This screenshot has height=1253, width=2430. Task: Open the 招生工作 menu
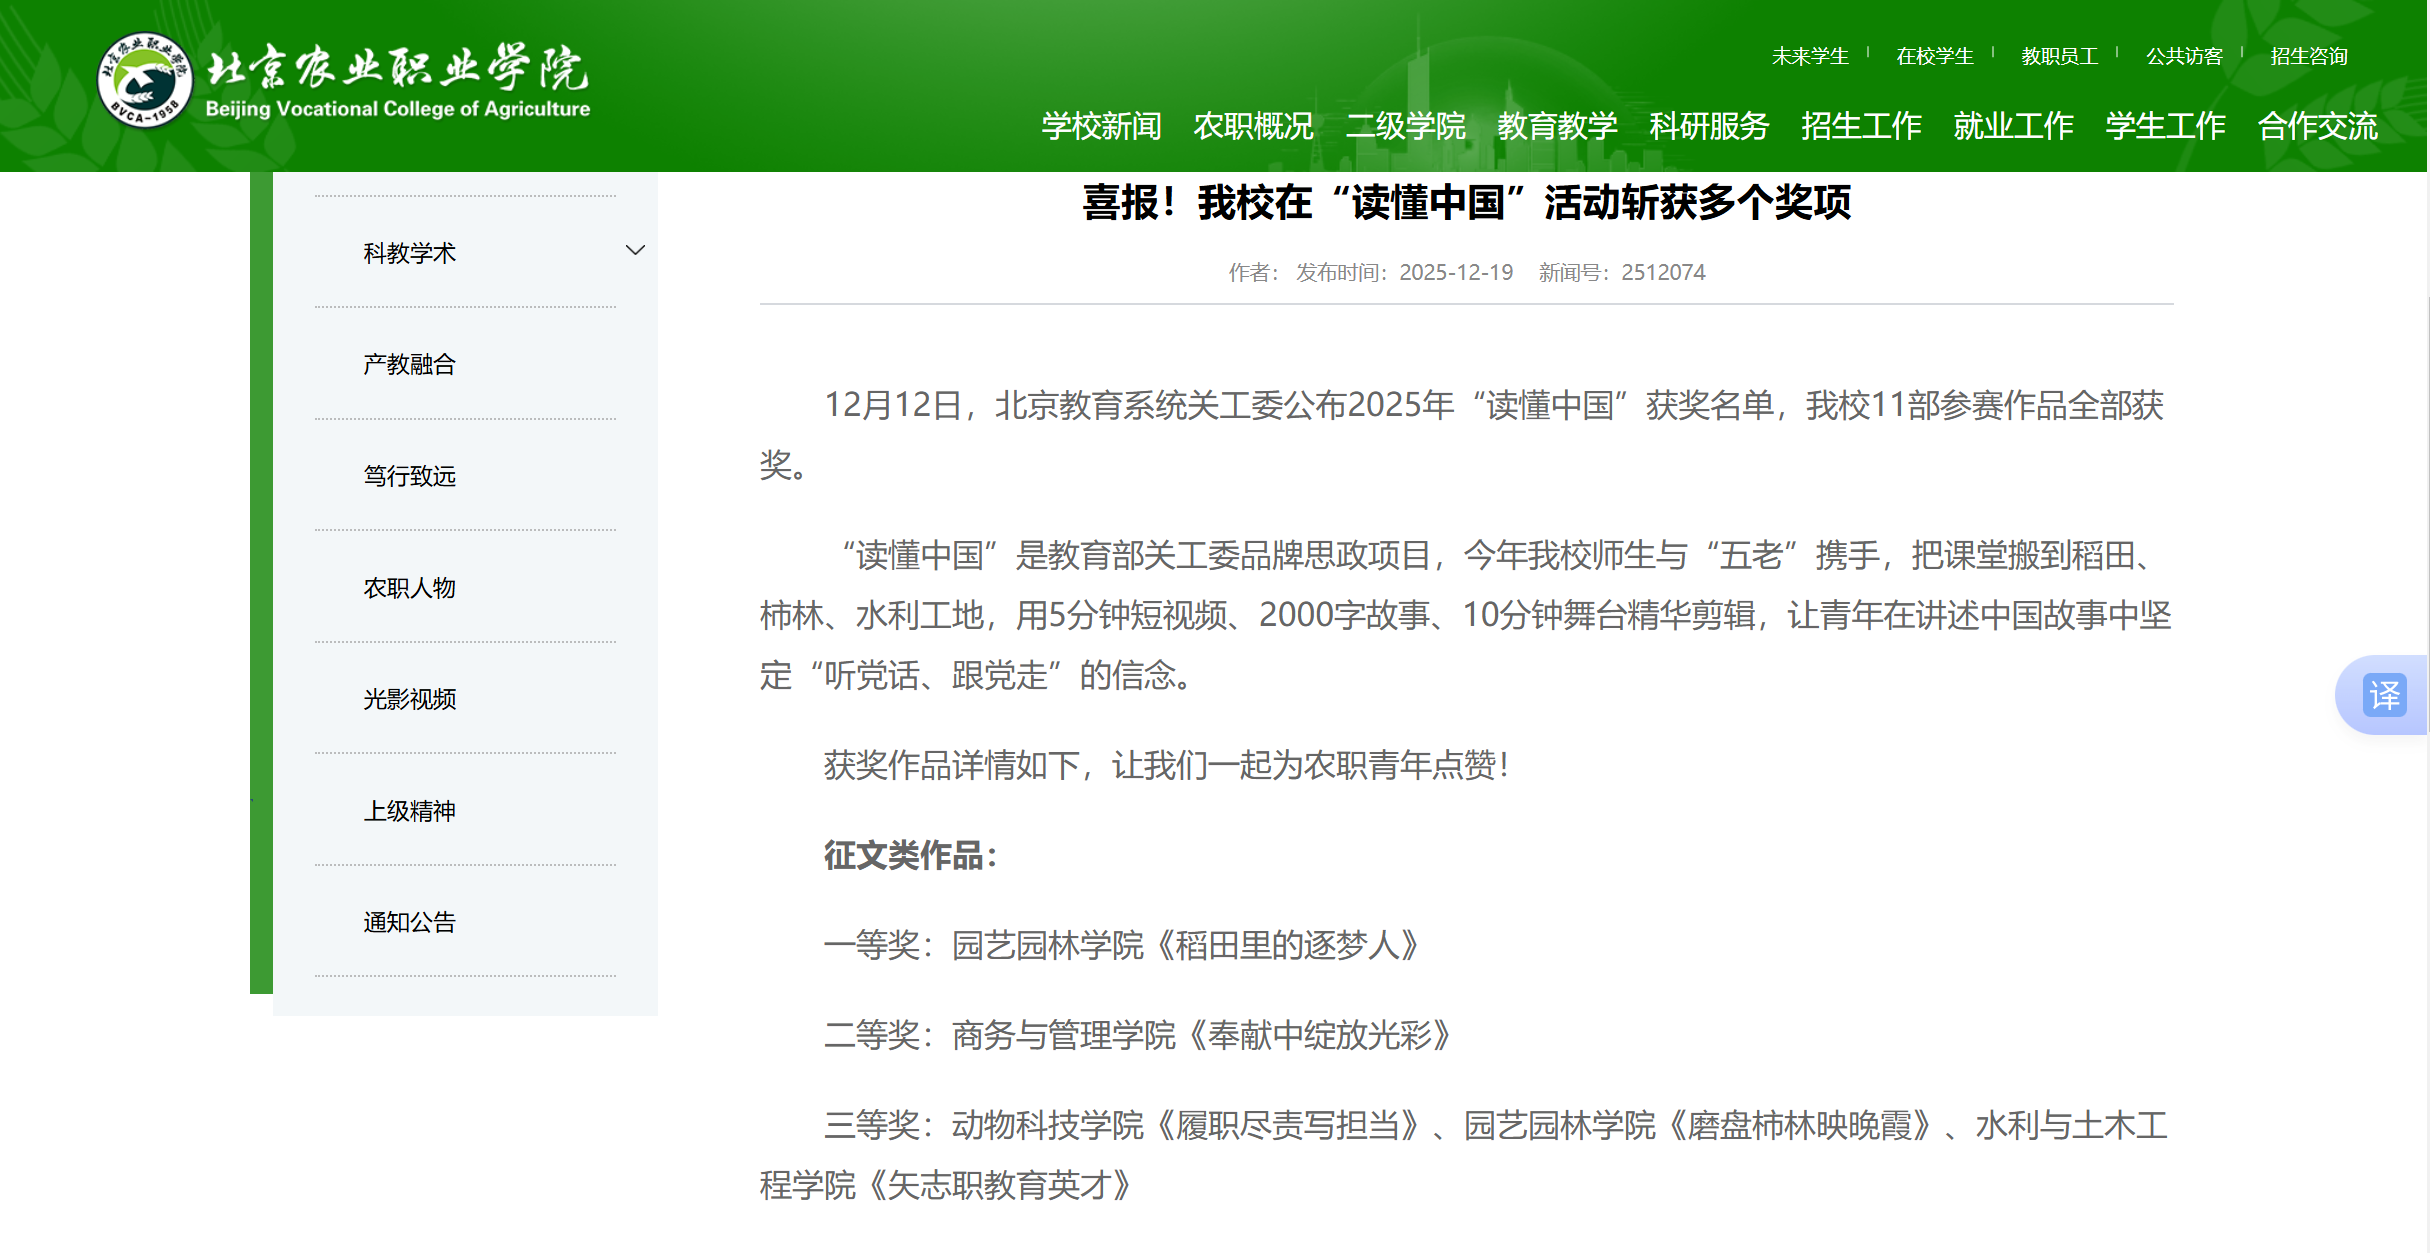tap(1861, 126)
